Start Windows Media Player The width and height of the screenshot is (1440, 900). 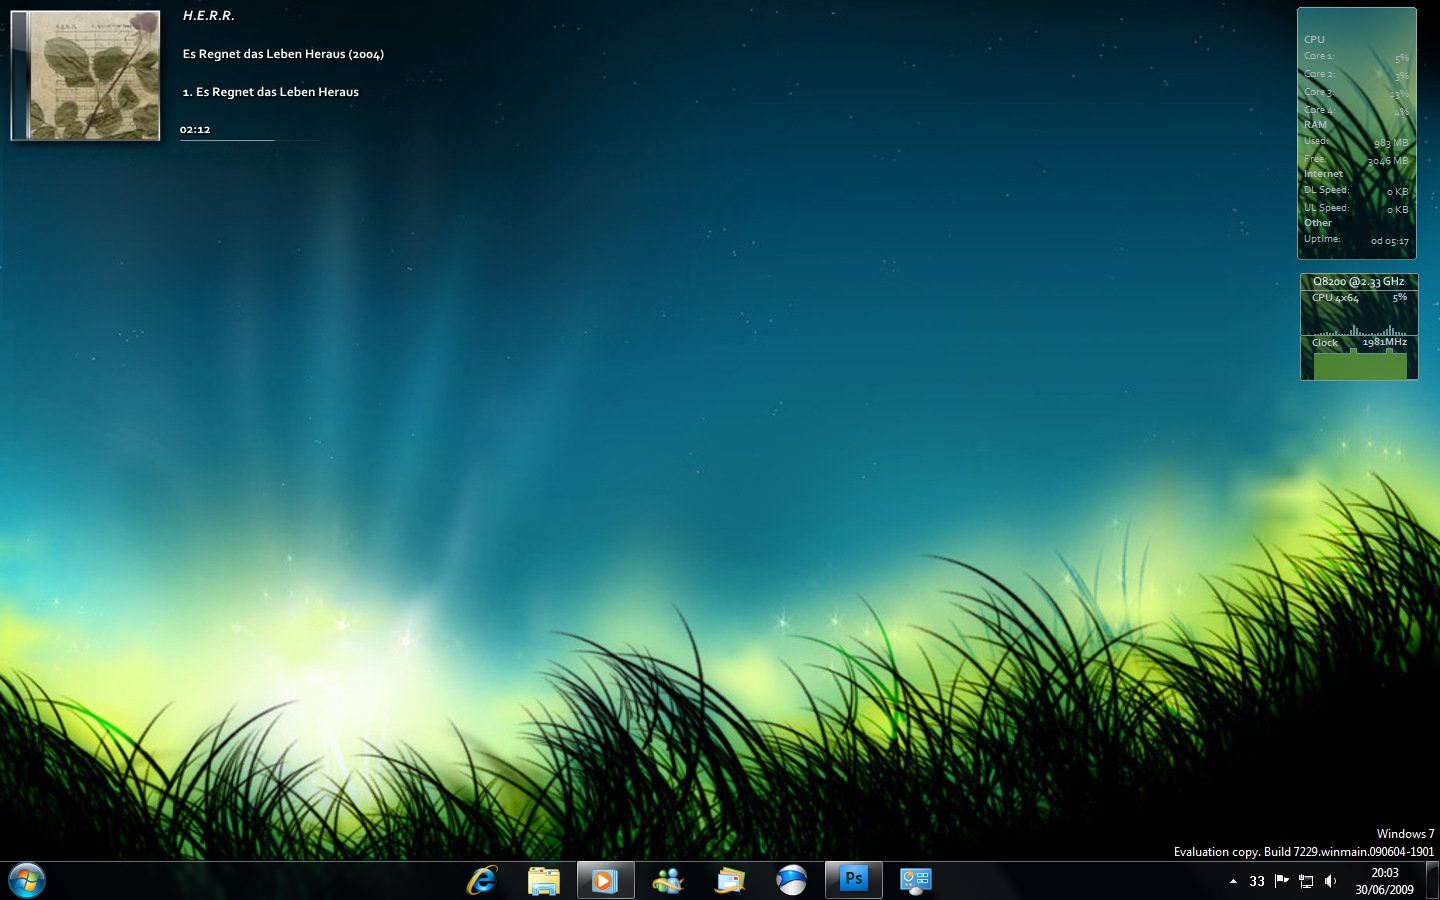(x=605, y=880)
